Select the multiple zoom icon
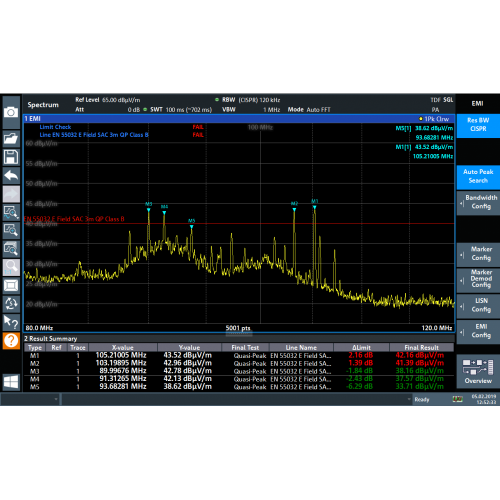Screen dimensions: 500x500 [x=11, y=249]
